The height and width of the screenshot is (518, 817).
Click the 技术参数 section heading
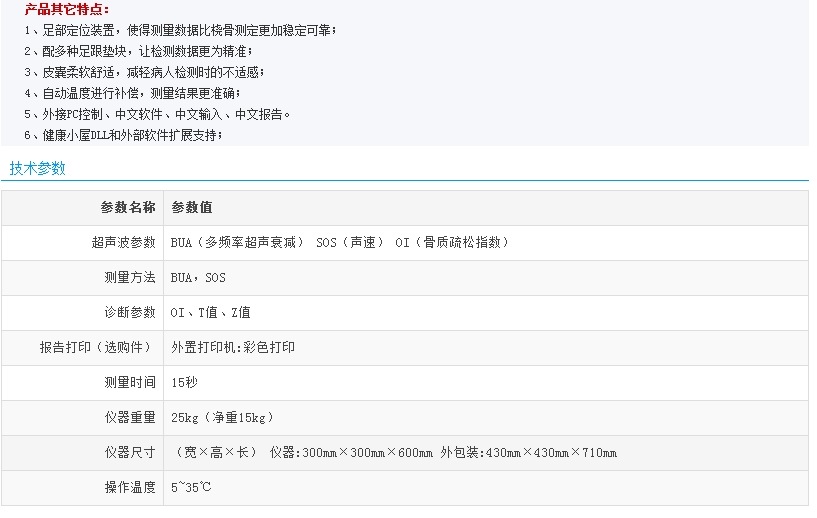[38, 168]
